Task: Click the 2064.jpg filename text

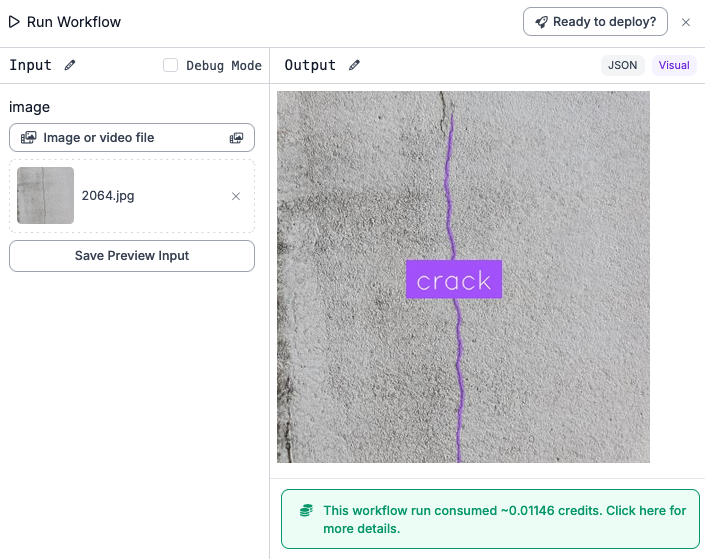Action: (108, 196)
